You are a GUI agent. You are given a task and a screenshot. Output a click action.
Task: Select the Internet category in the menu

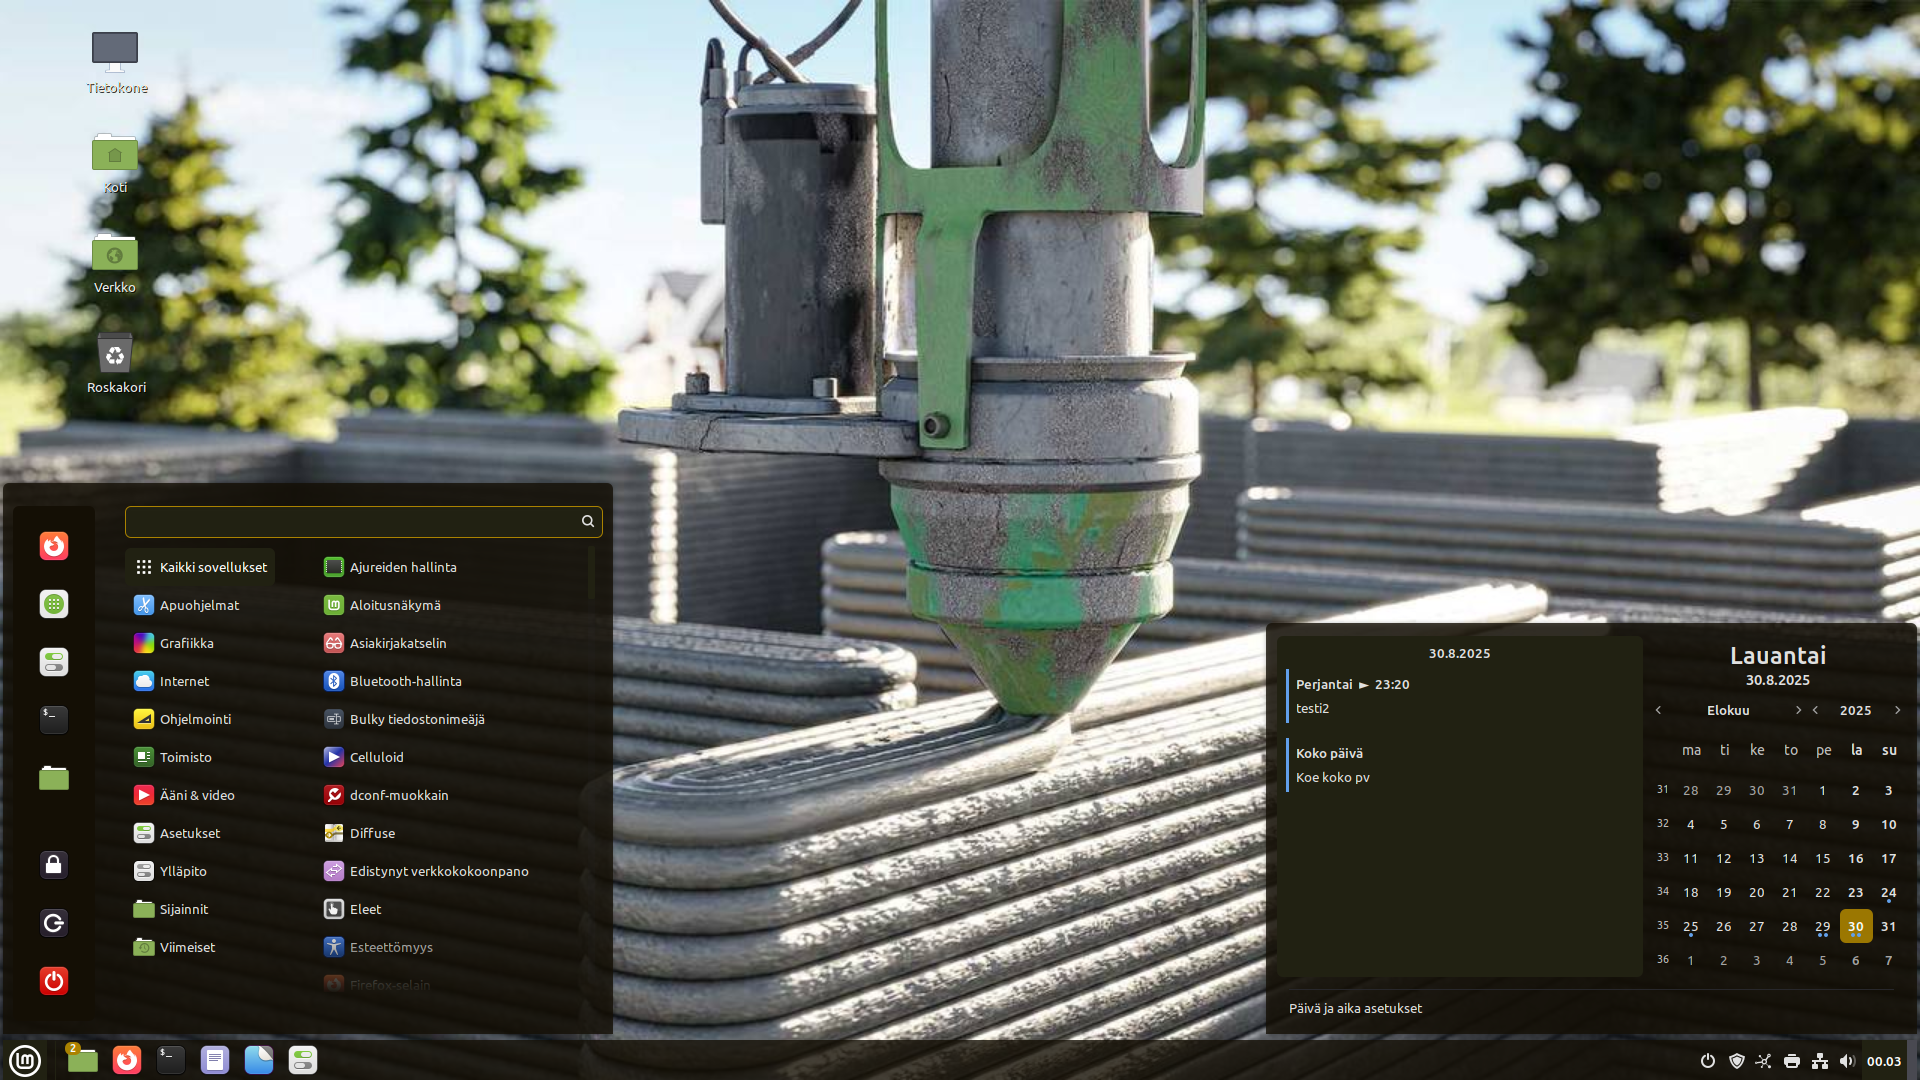click(x=184, y=681)
